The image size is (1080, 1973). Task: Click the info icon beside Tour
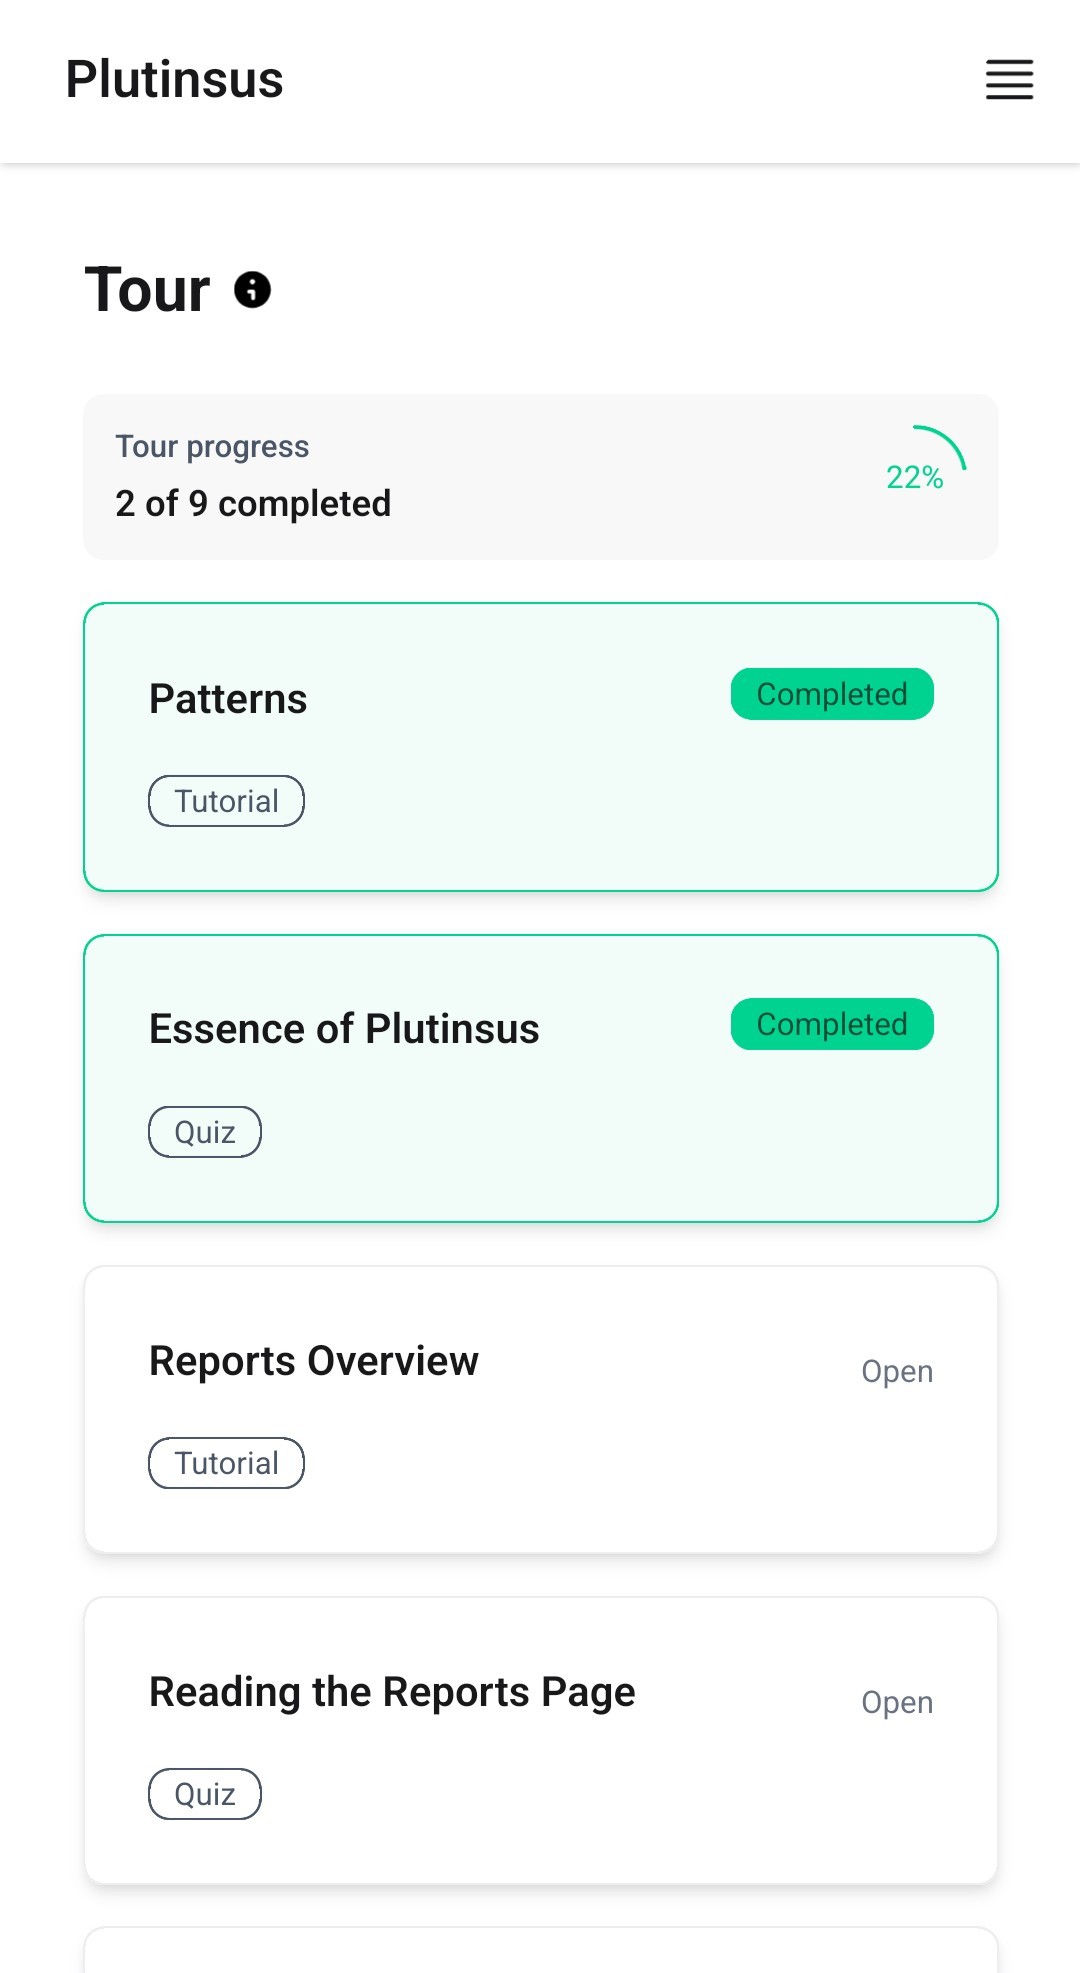tap(252, 290)
